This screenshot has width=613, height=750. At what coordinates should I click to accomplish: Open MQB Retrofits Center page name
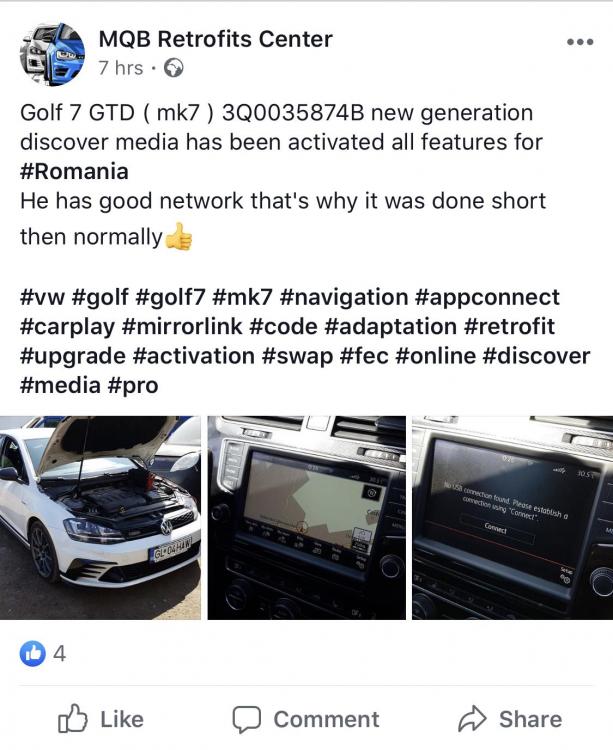215,39
